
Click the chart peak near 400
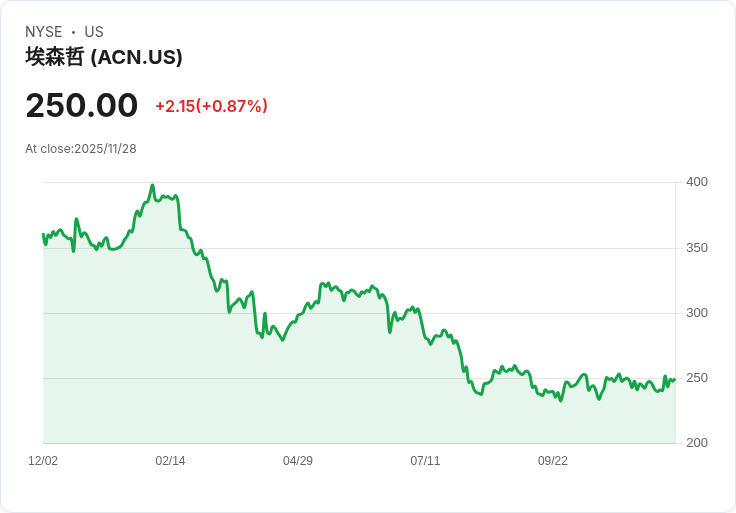(152, 185)
